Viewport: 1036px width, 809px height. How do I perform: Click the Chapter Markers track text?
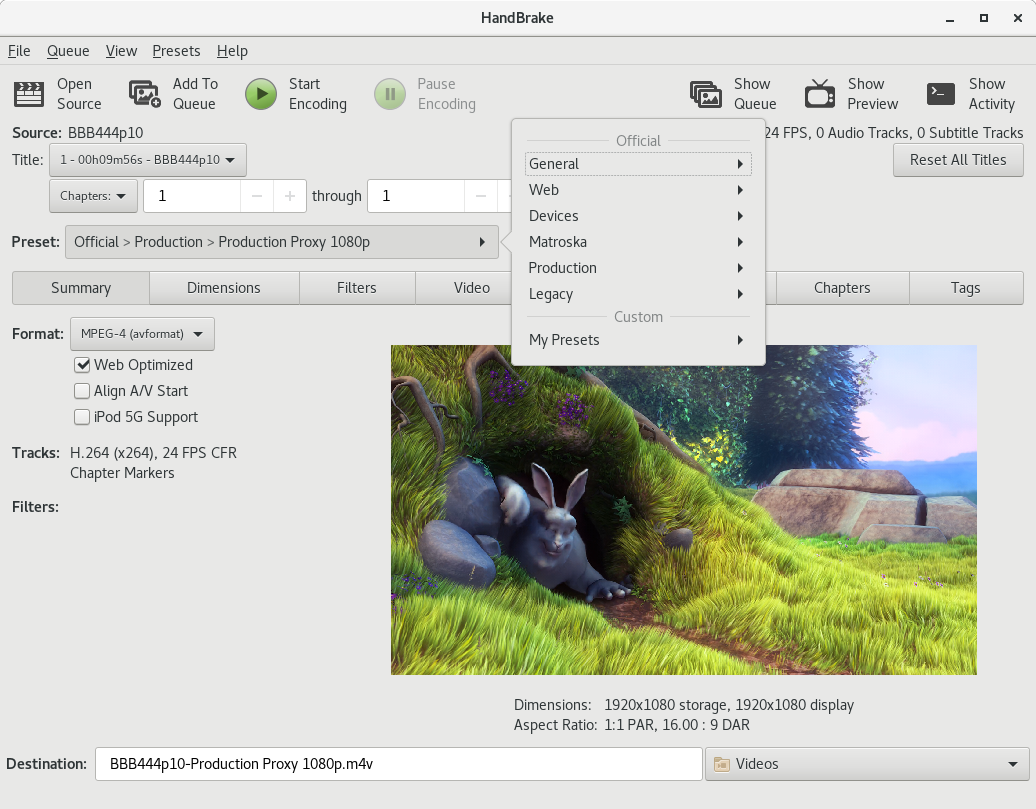point(122,473)
